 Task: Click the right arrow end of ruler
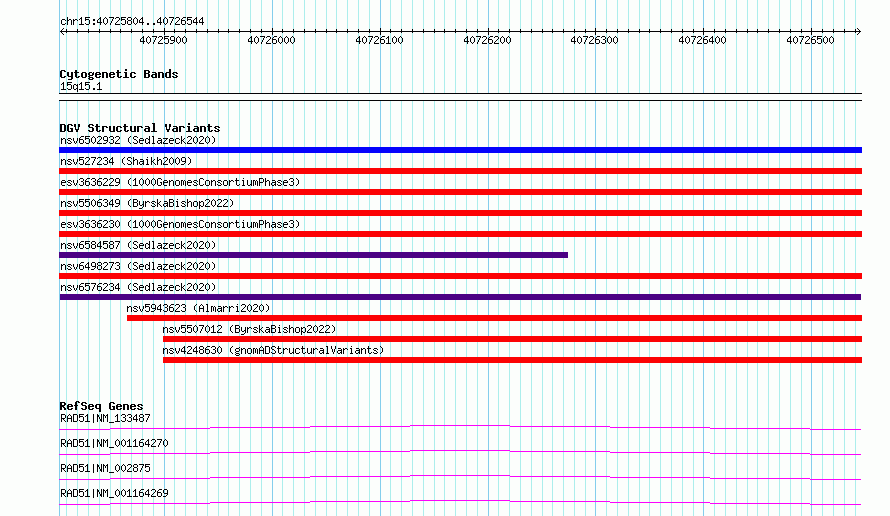(x=858, y=31)
